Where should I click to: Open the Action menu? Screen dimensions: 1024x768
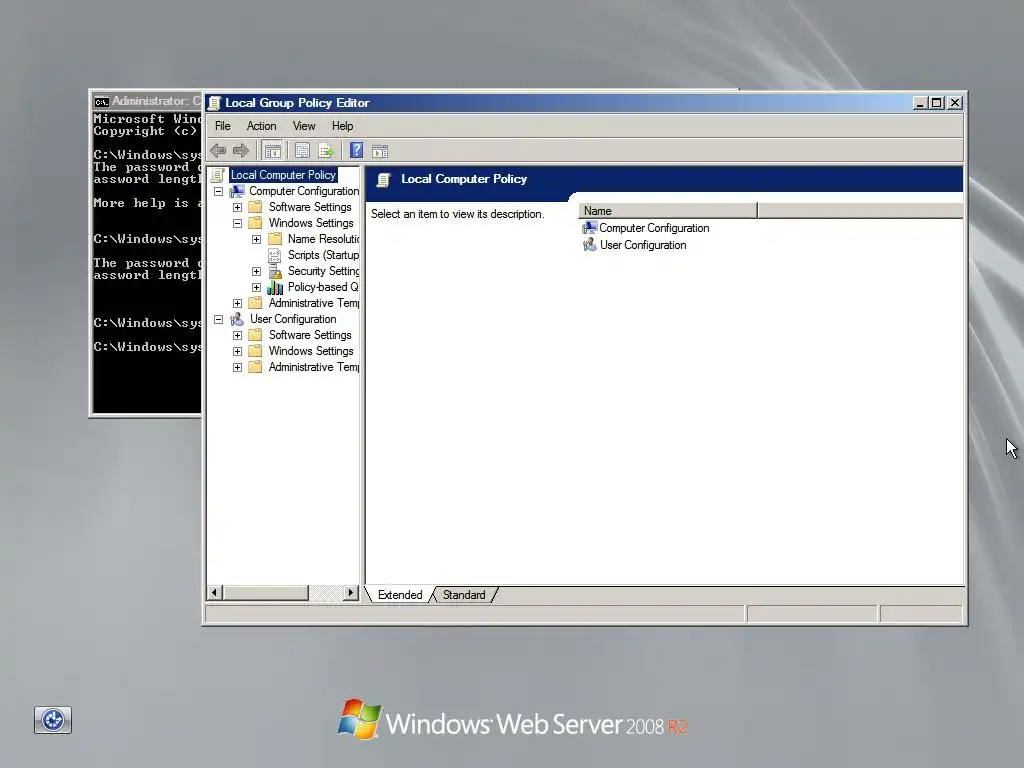point(261,126)
